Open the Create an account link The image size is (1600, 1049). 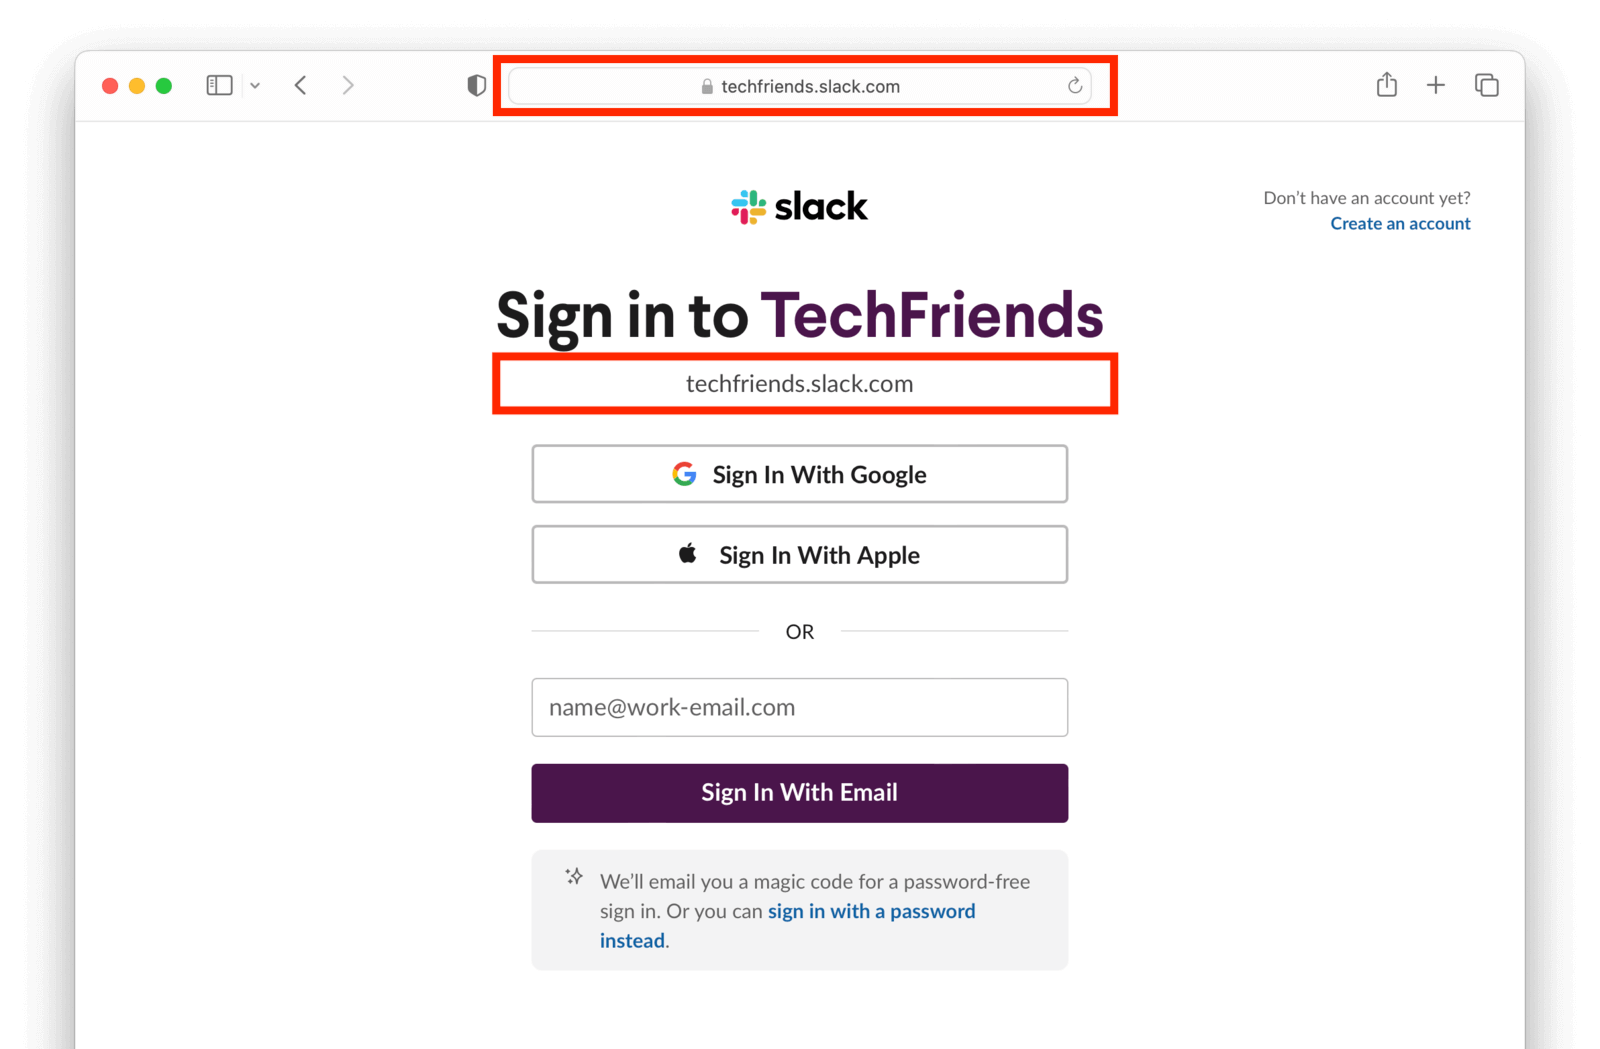click(x=1400, y=223)
